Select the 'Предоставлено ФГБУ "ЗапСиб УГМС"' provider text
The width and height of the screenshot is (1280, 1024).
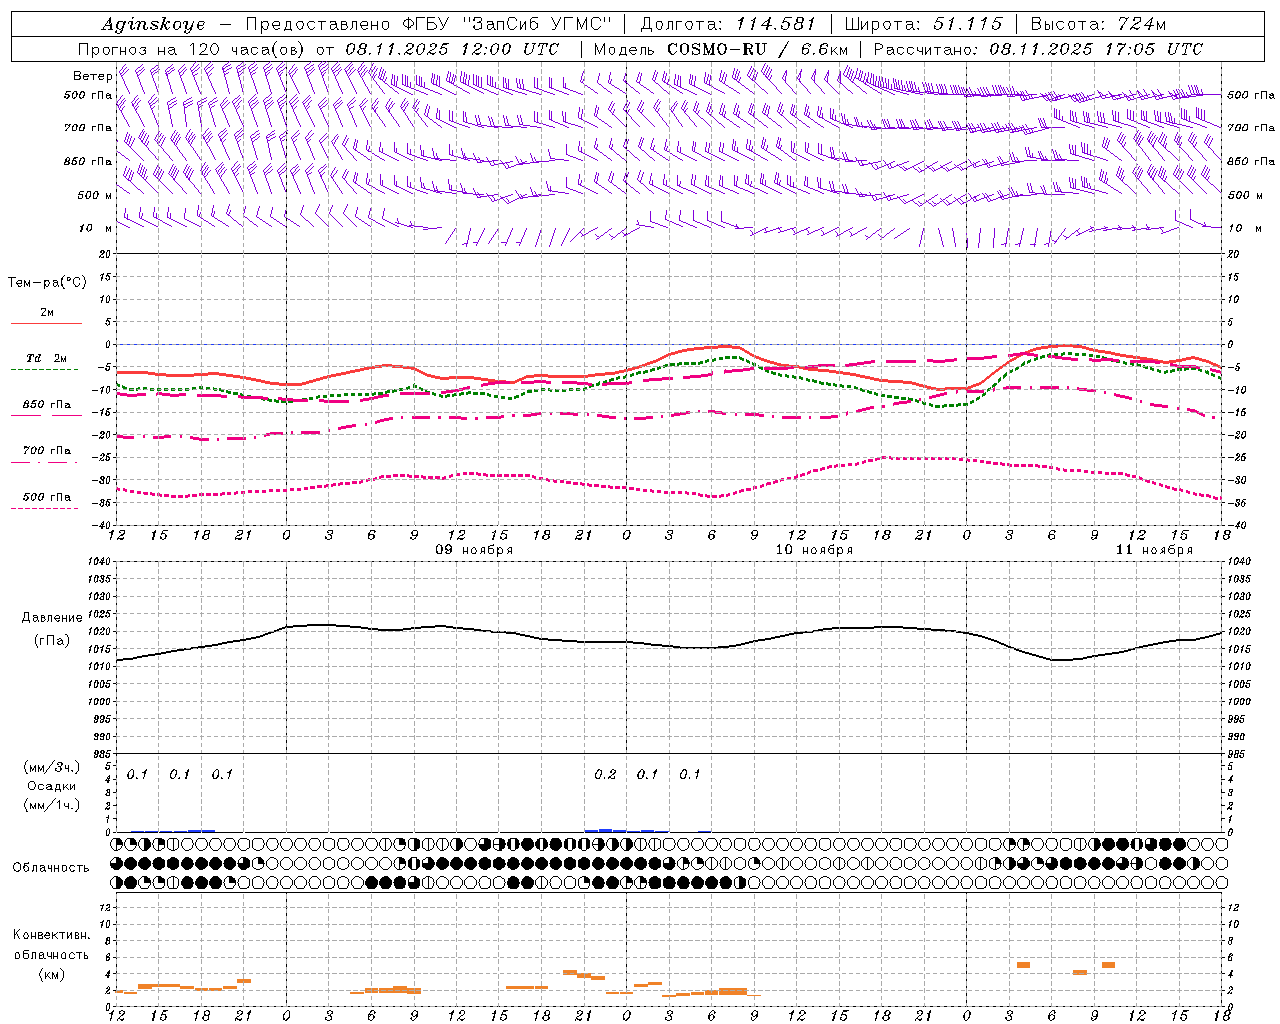[x=428, y=24]
